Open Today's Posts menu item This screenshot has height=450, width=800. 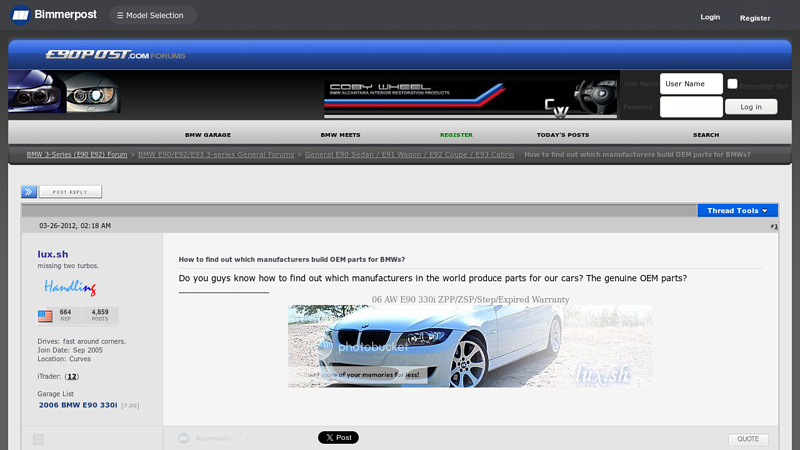(563, 135)
